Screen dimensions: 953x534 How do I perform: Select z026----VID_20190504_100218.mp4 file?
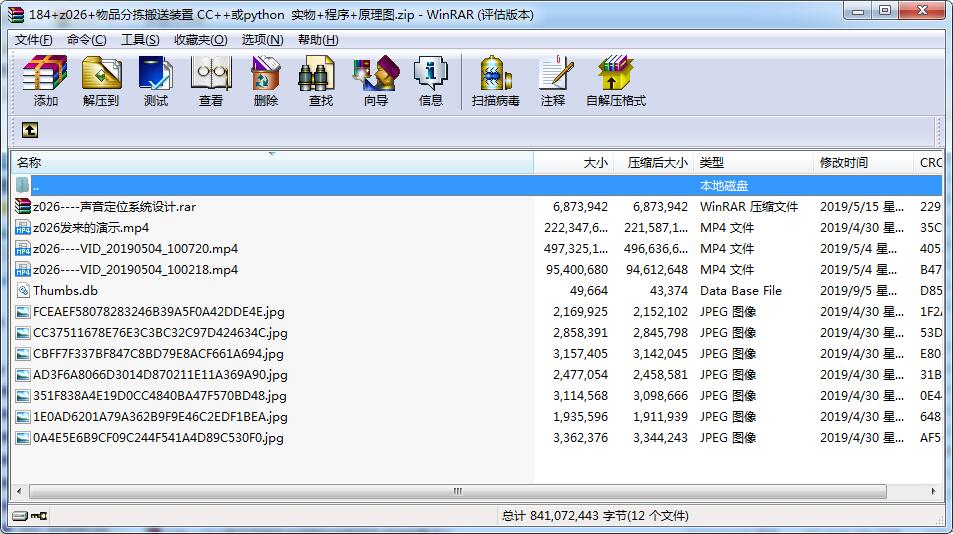136,270
